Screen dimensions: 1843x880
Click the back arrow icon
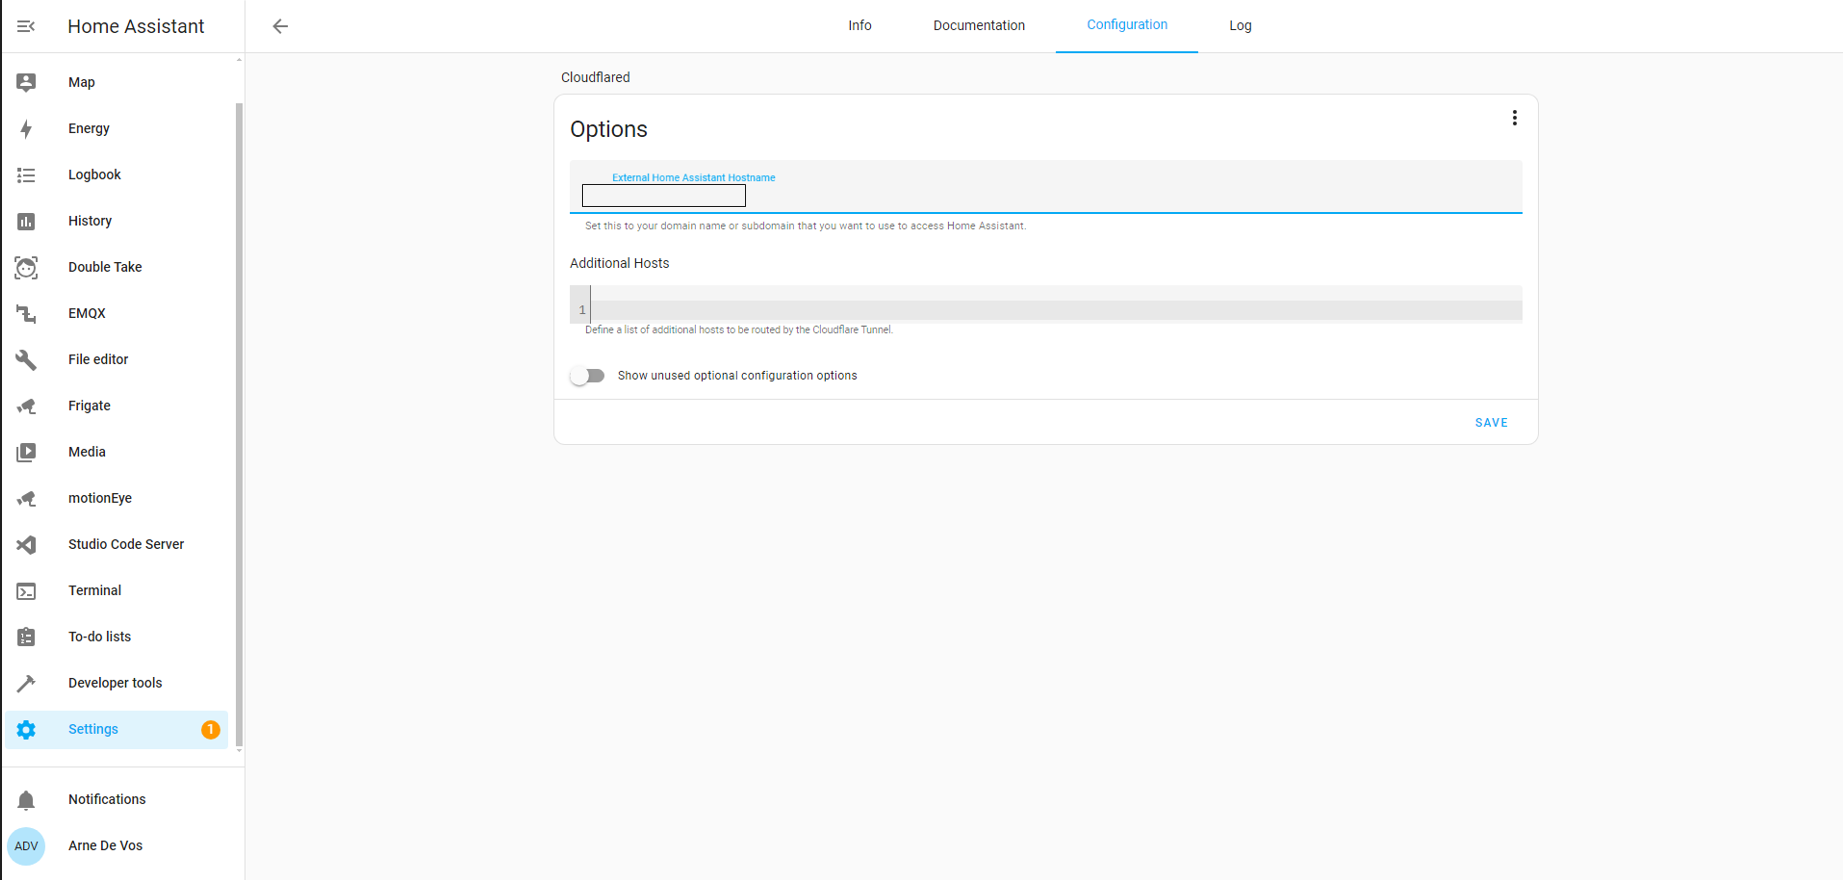[x=280, y=26]
